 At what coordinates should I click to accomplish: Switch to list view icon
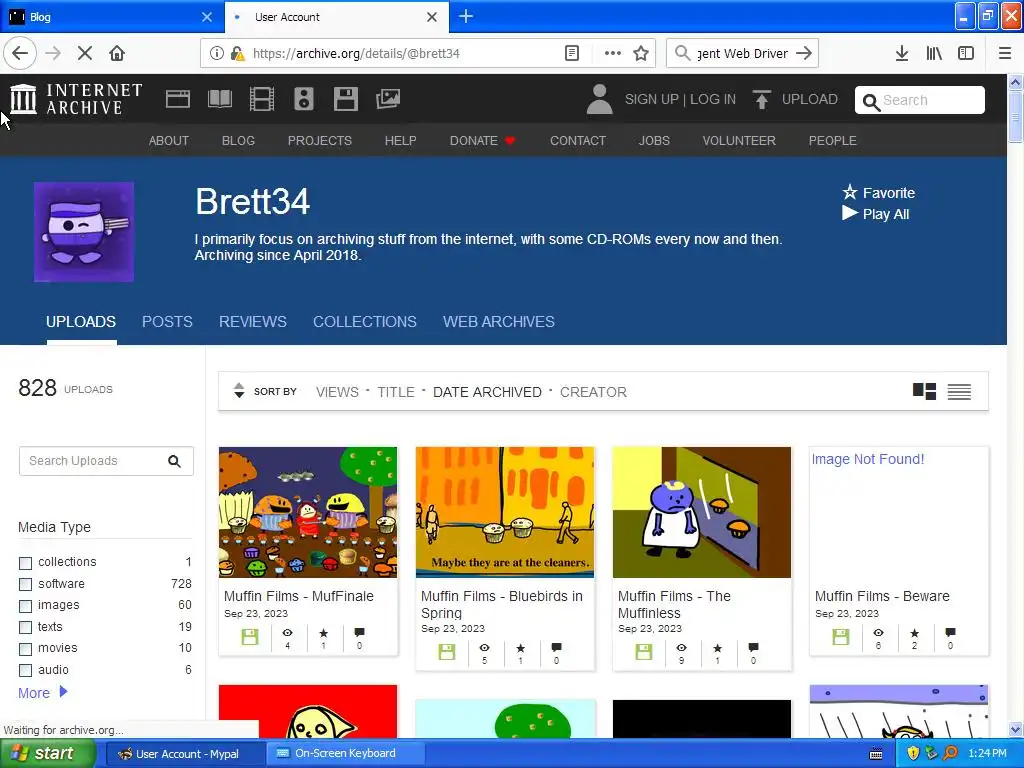(x=959, y=392)
